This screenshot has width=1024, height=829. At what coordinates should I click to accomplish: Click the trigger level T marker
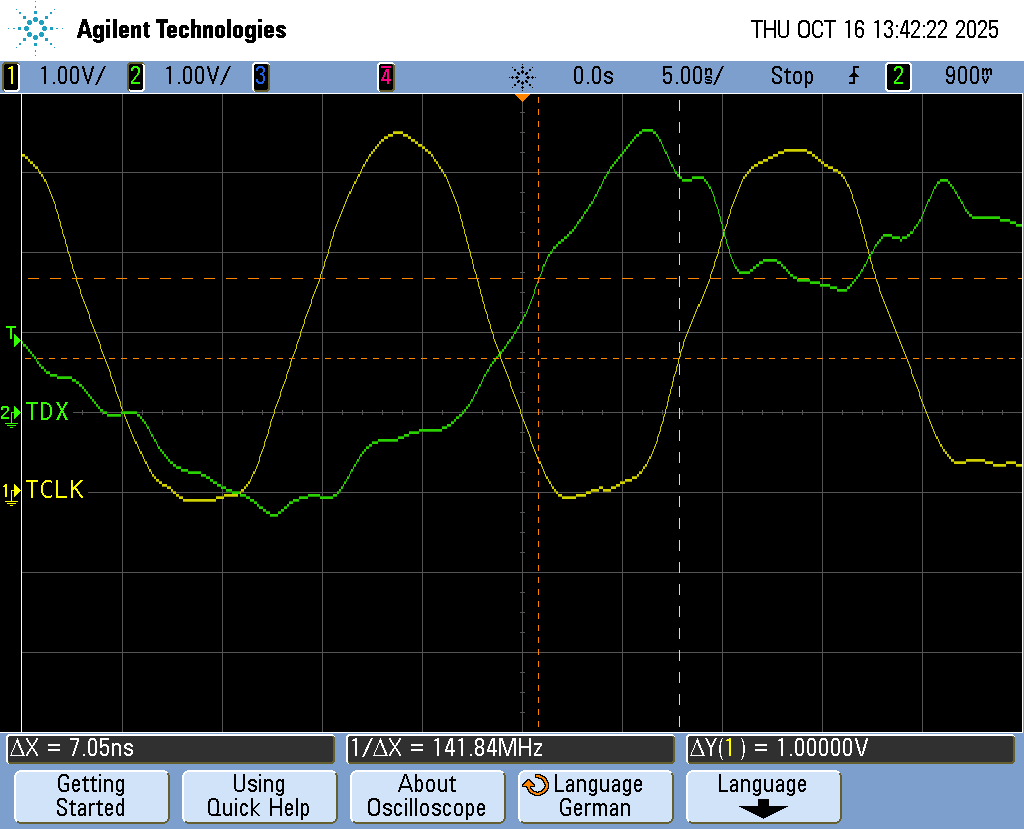coord(12,334)
